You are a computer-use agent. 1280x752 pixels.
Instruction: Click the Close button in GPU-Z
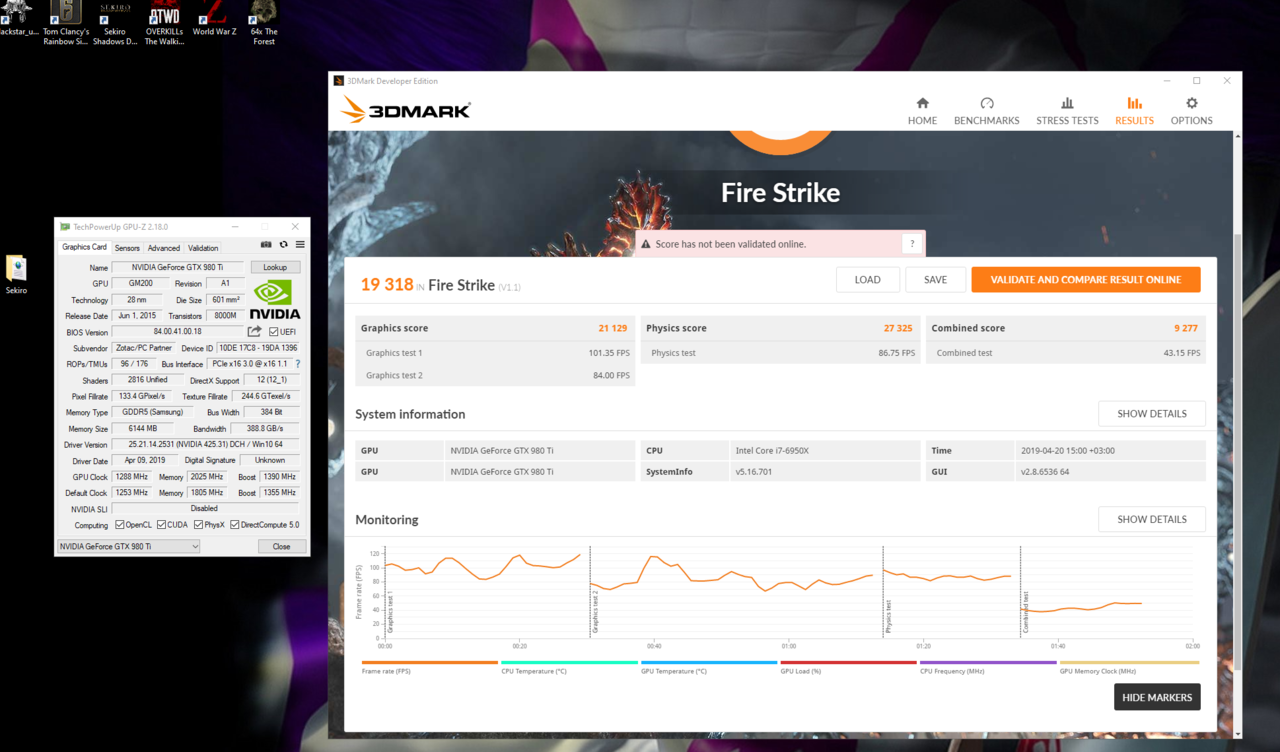(x=281, y=546)
